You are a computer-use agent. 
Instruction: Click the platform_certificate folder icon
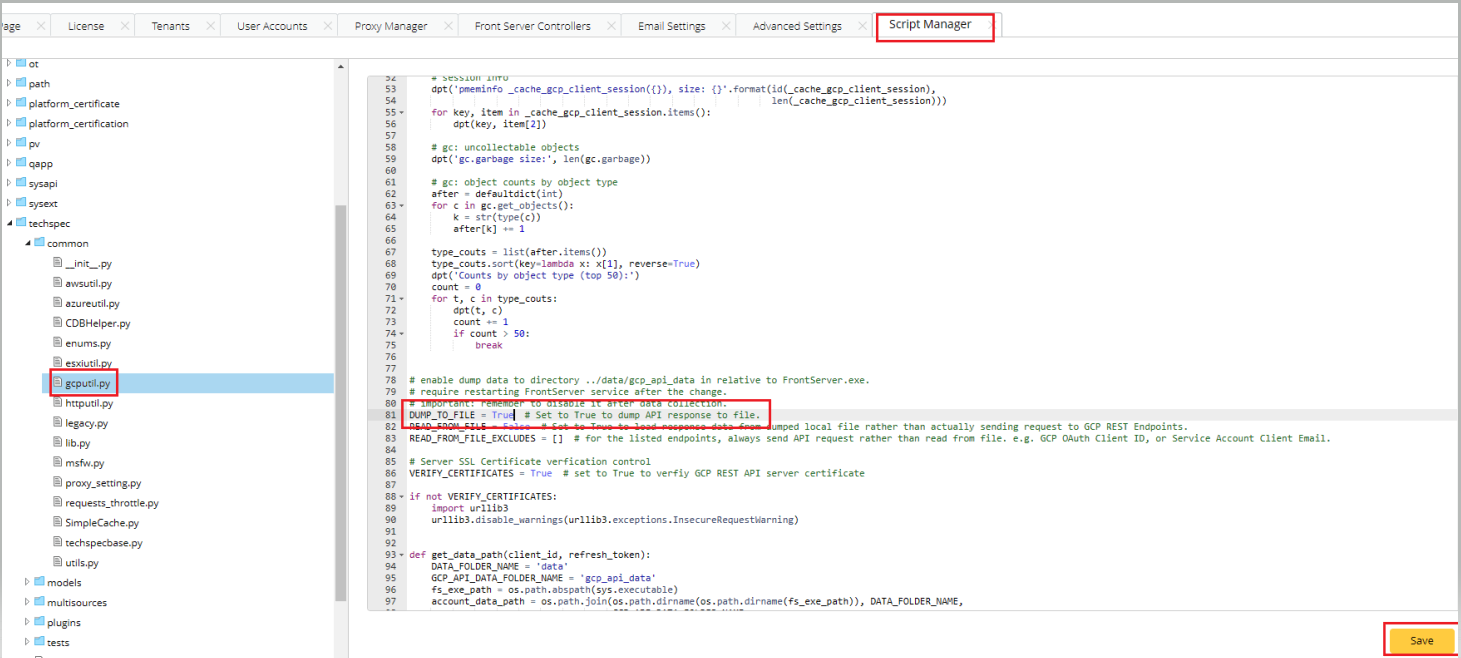pos(20,103)
